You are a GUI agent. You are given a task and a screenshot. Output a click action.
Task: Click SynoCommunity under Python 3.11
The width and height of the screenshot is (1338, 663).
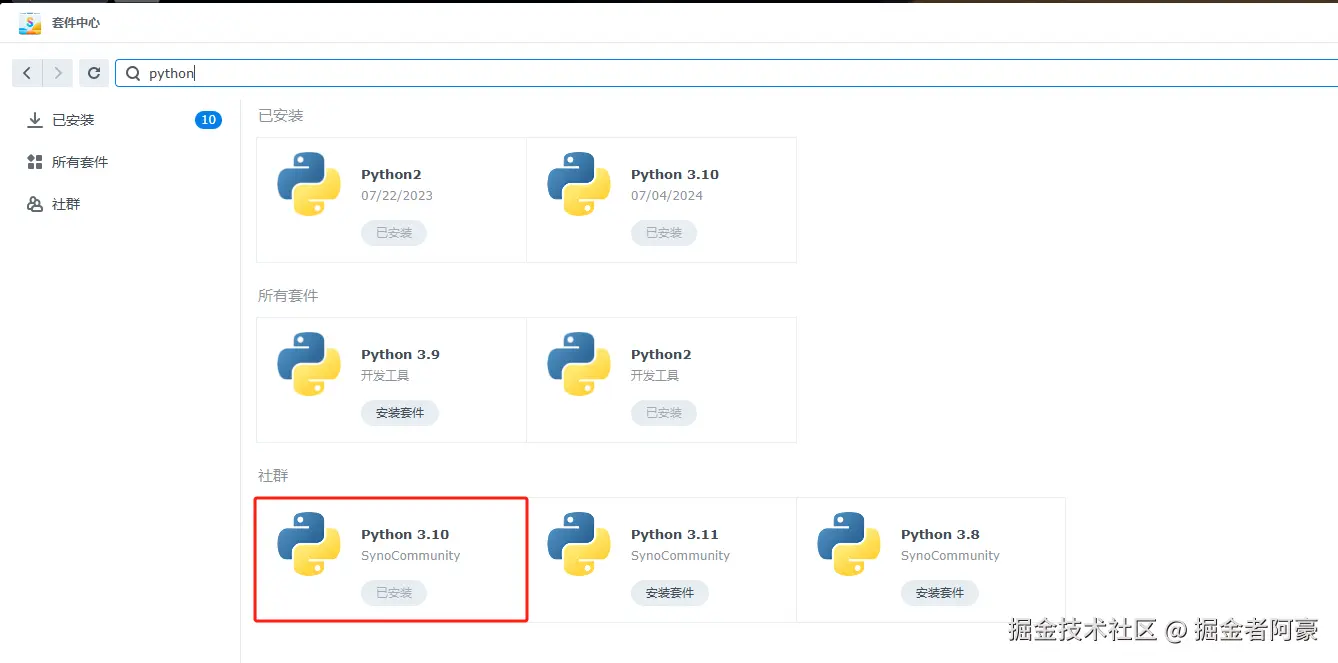click(x=680, y=556)
